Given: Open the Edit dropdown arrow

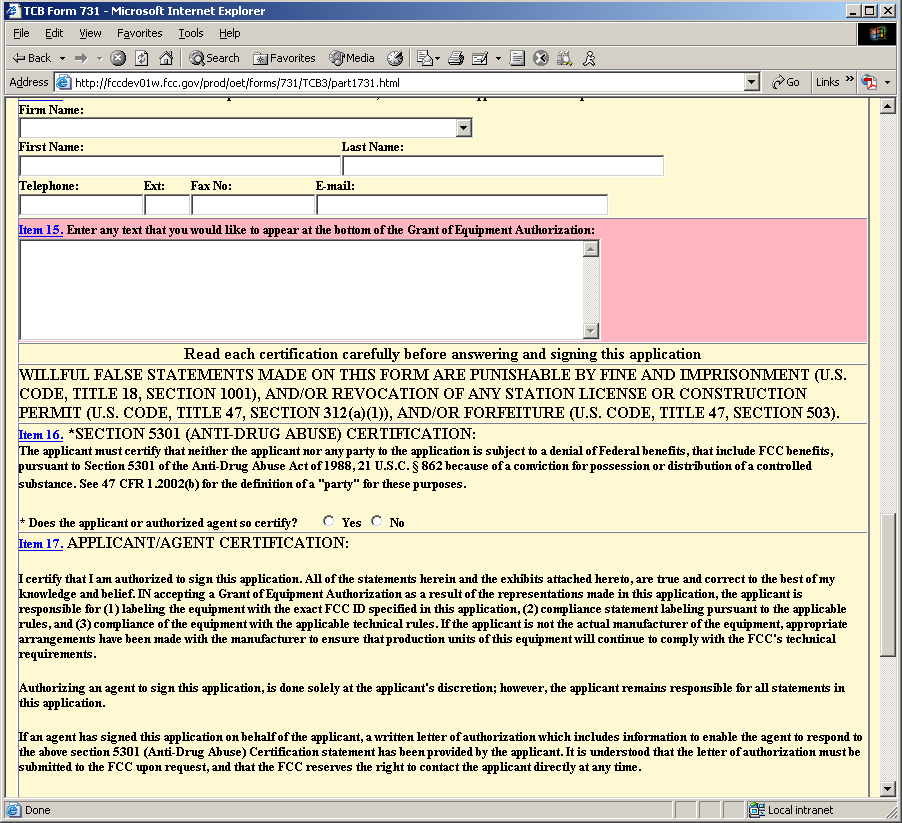Looking at the screenshot, I should tap(498, 58).
